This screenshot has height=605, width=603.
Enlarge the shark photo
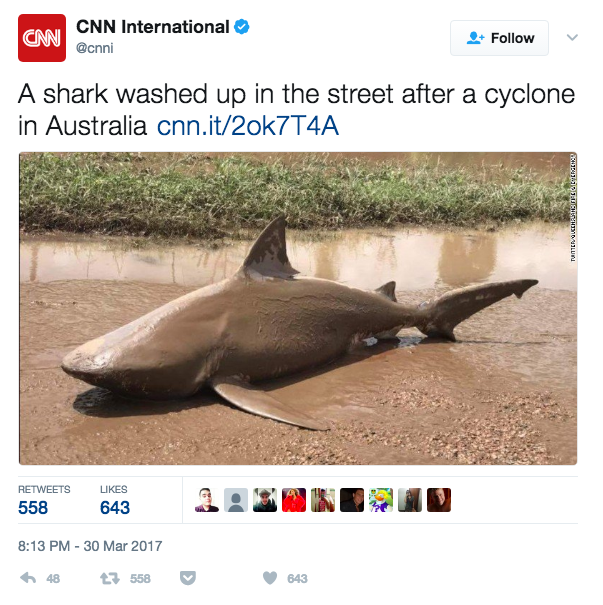click(x=298, y=308)
